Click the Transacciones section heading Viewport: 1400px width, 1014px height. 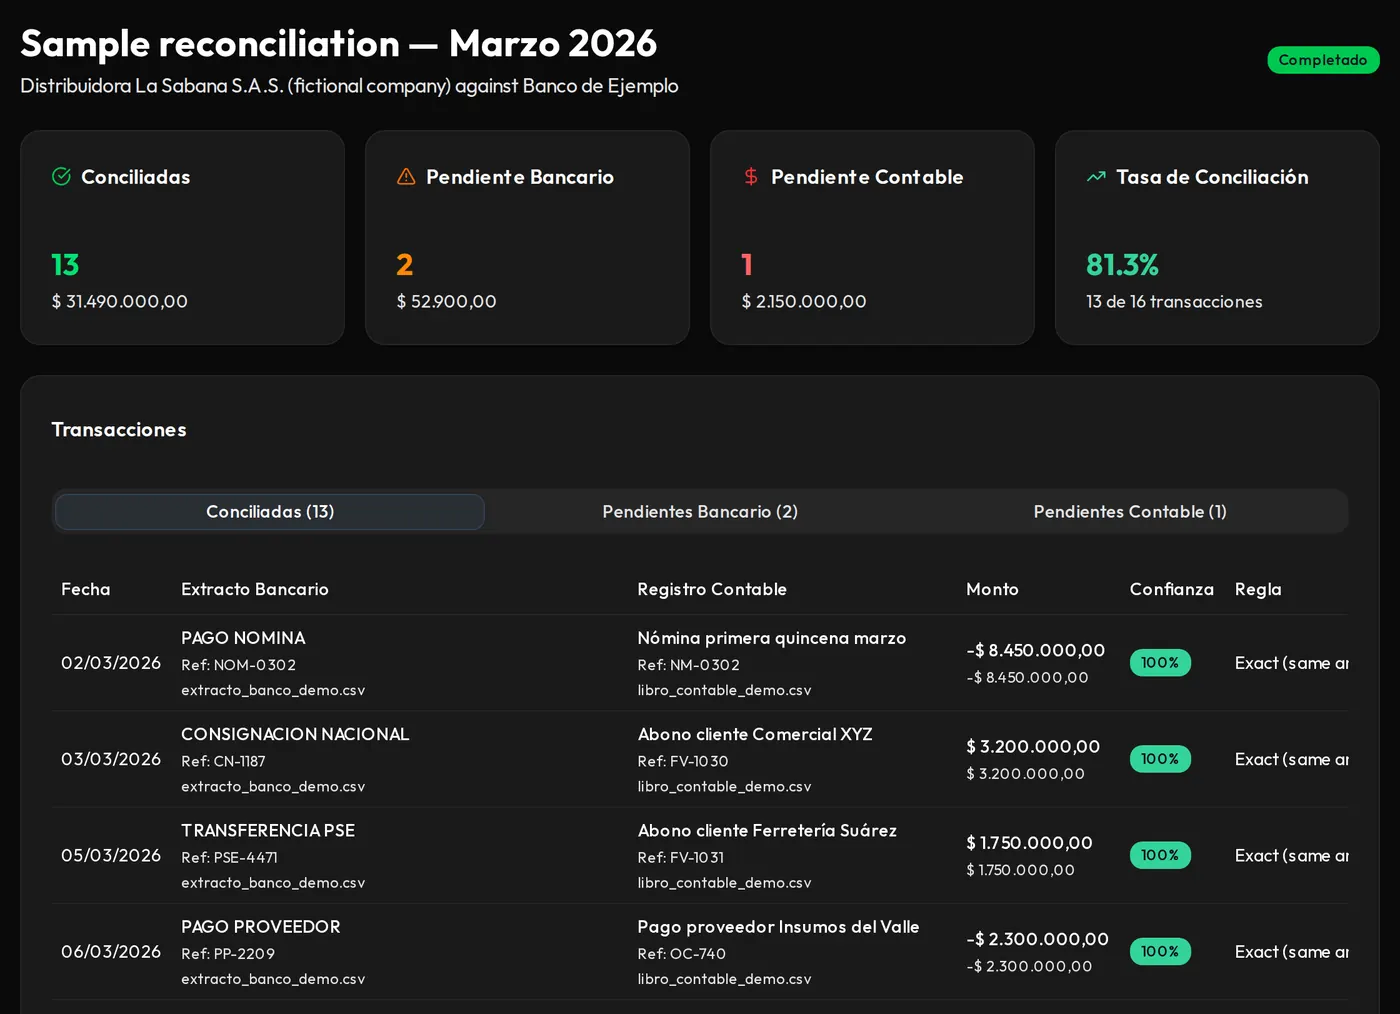(x=119, y=430)
